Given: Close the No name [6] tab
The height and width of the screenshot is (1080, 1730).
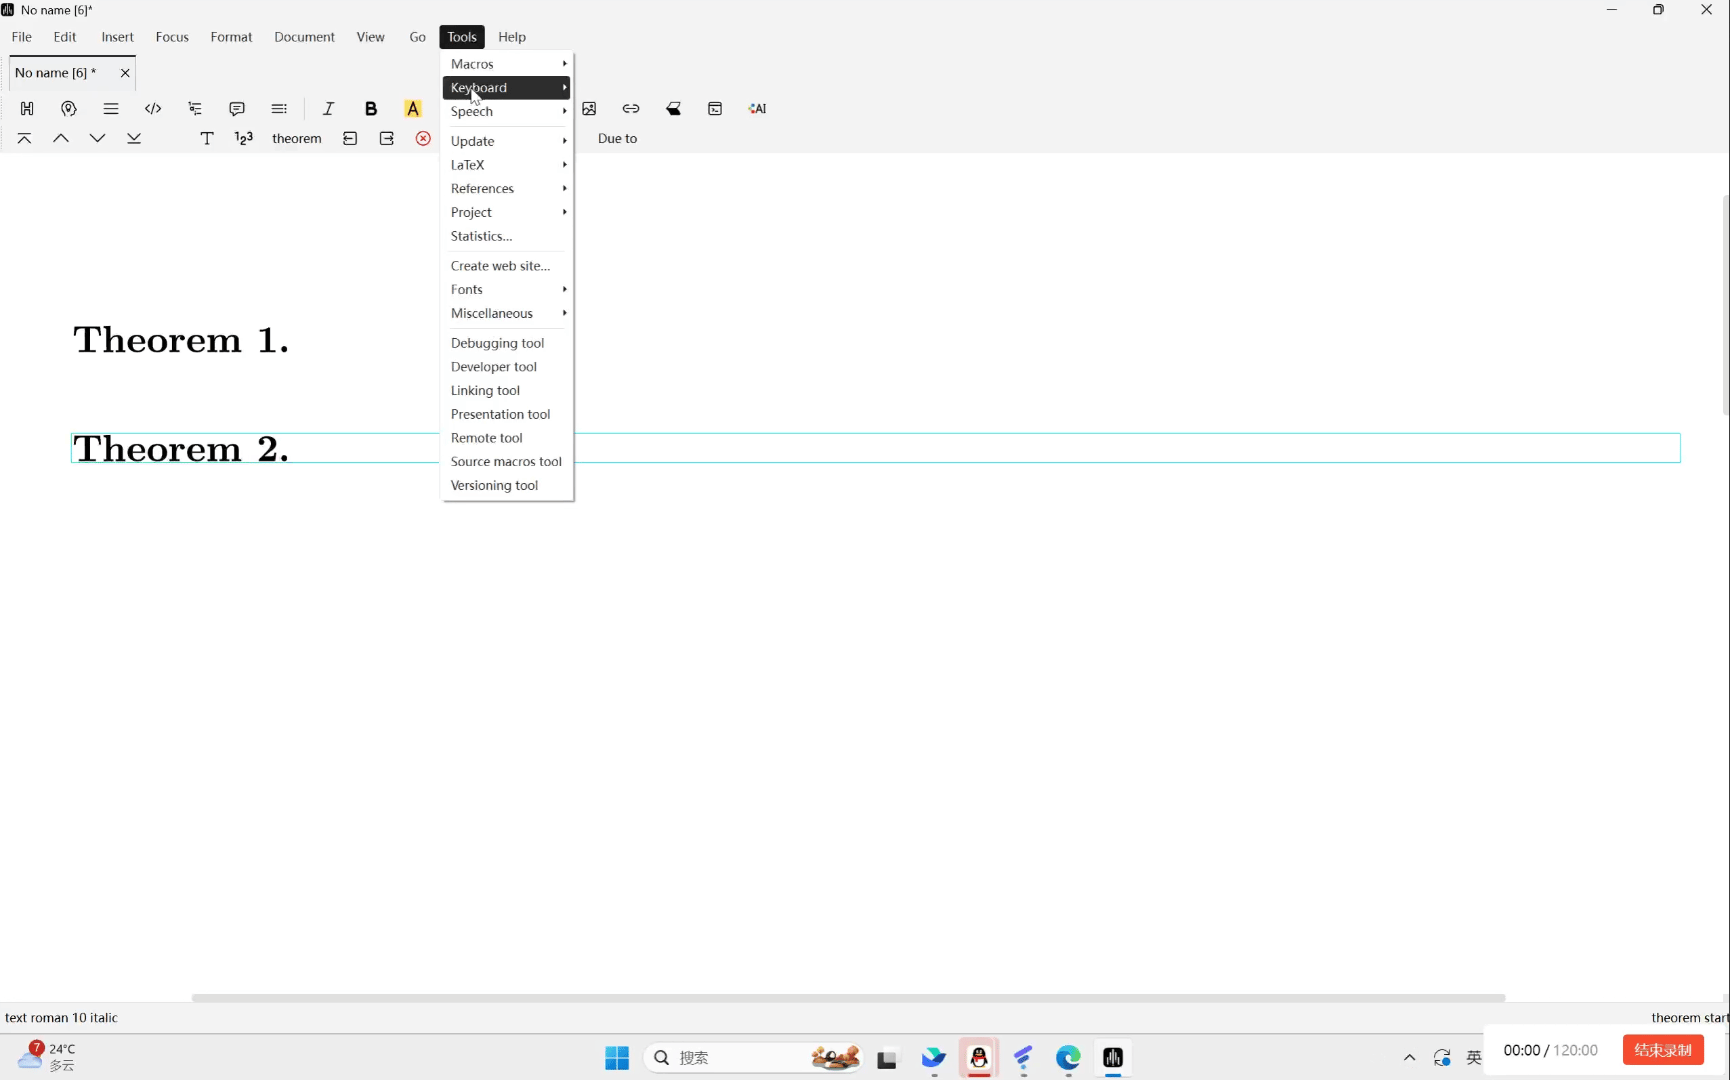Looking at the screenshot, I should pos(125,73).
